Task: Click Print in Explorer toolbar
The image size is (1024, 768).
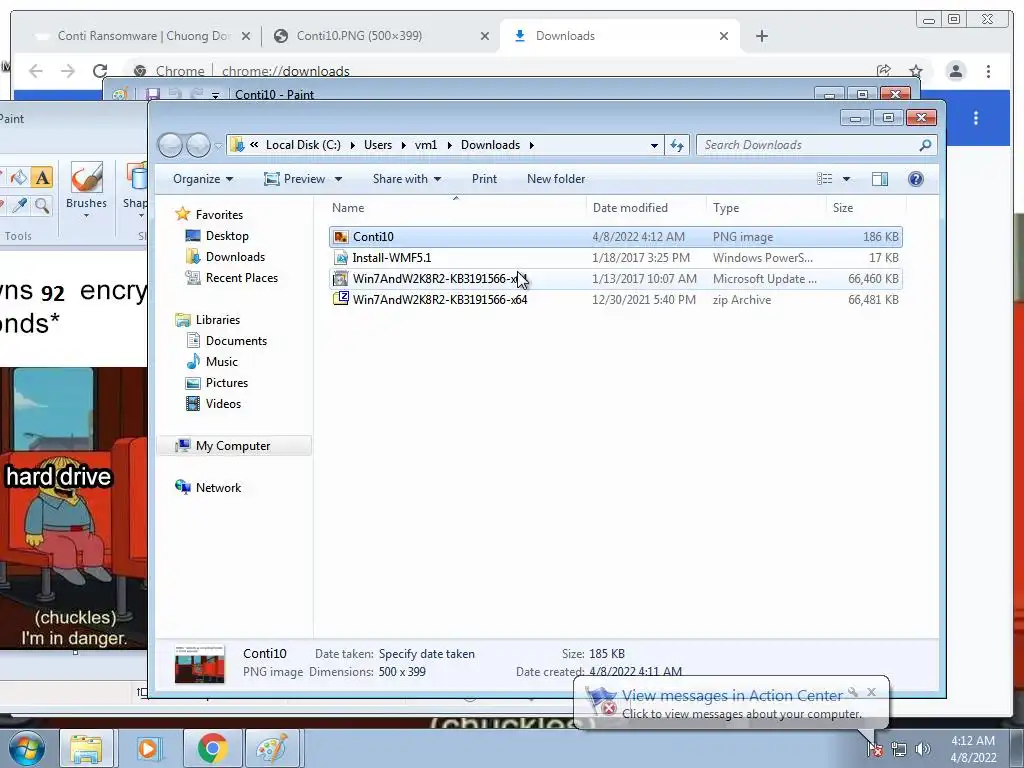Action: [484, 179]
